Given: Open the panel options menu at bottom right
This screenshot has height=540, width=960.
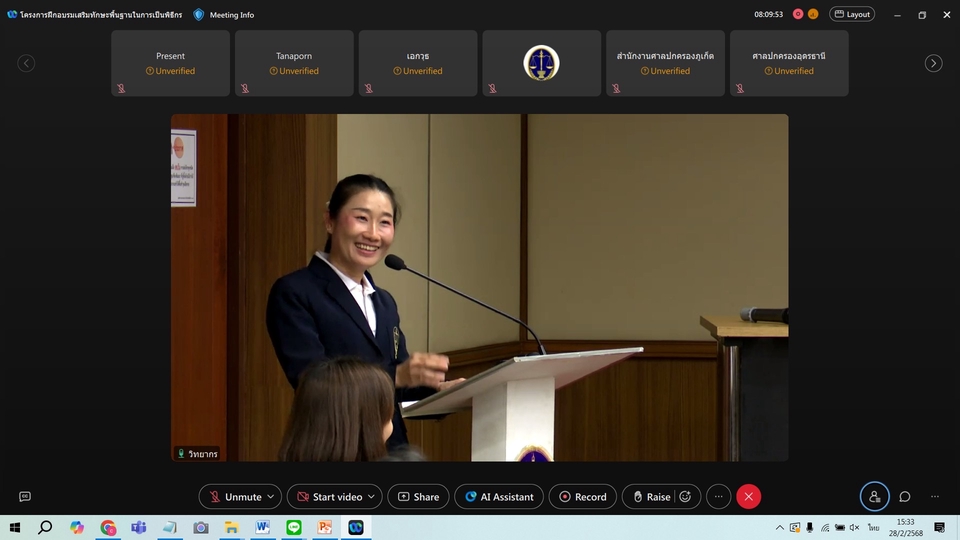Looking at the screenshot, I should coord(935,496).
